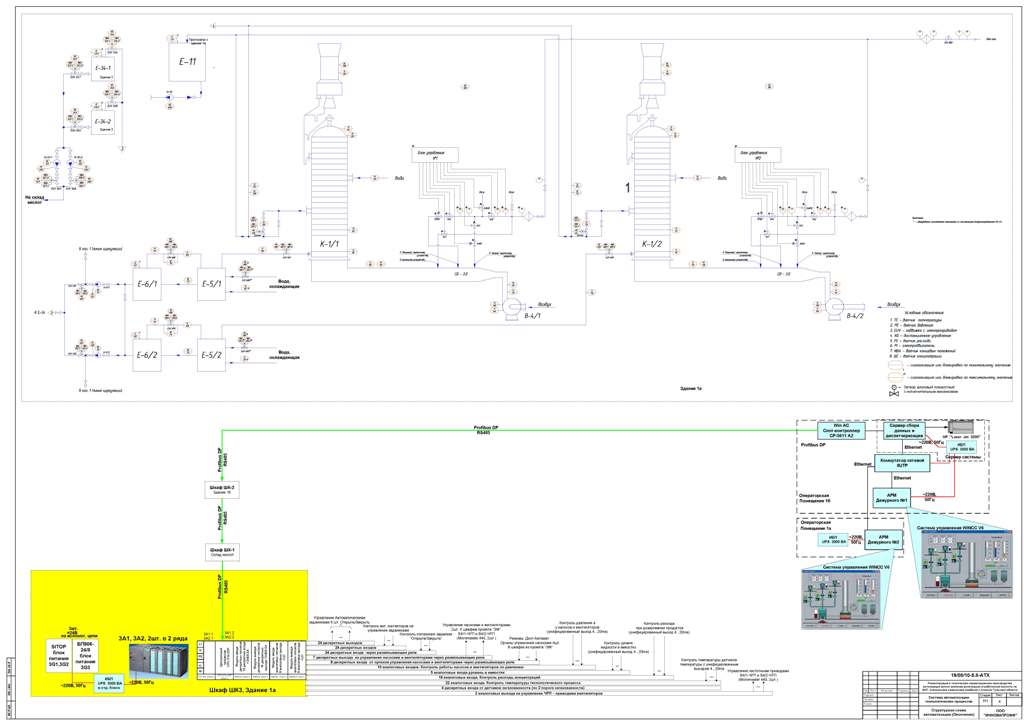The height and width of the screenshot is (724, 1024).
Task: Open the ЗА1, ЗА2 cabinet photo thumbnail
Action: coord(157,659)
